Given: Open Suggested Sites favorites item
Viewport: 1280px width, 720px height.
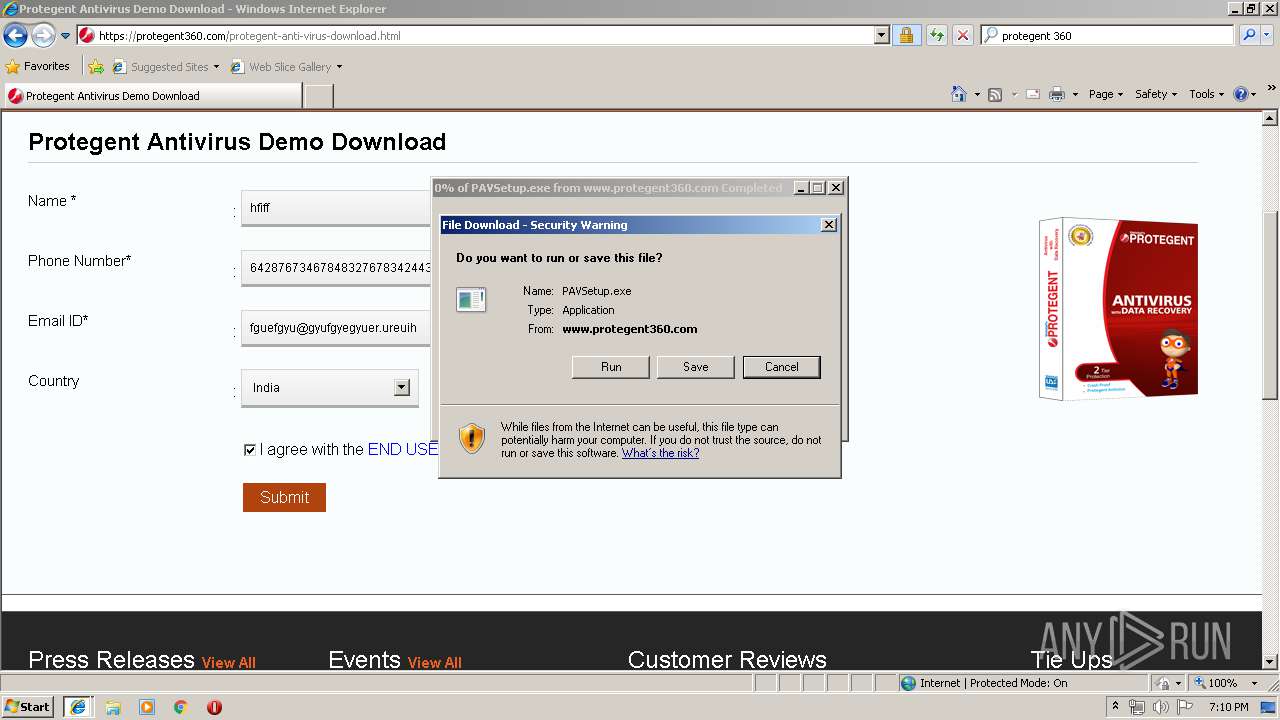Looking at the screenshot, I should (165, 67).
